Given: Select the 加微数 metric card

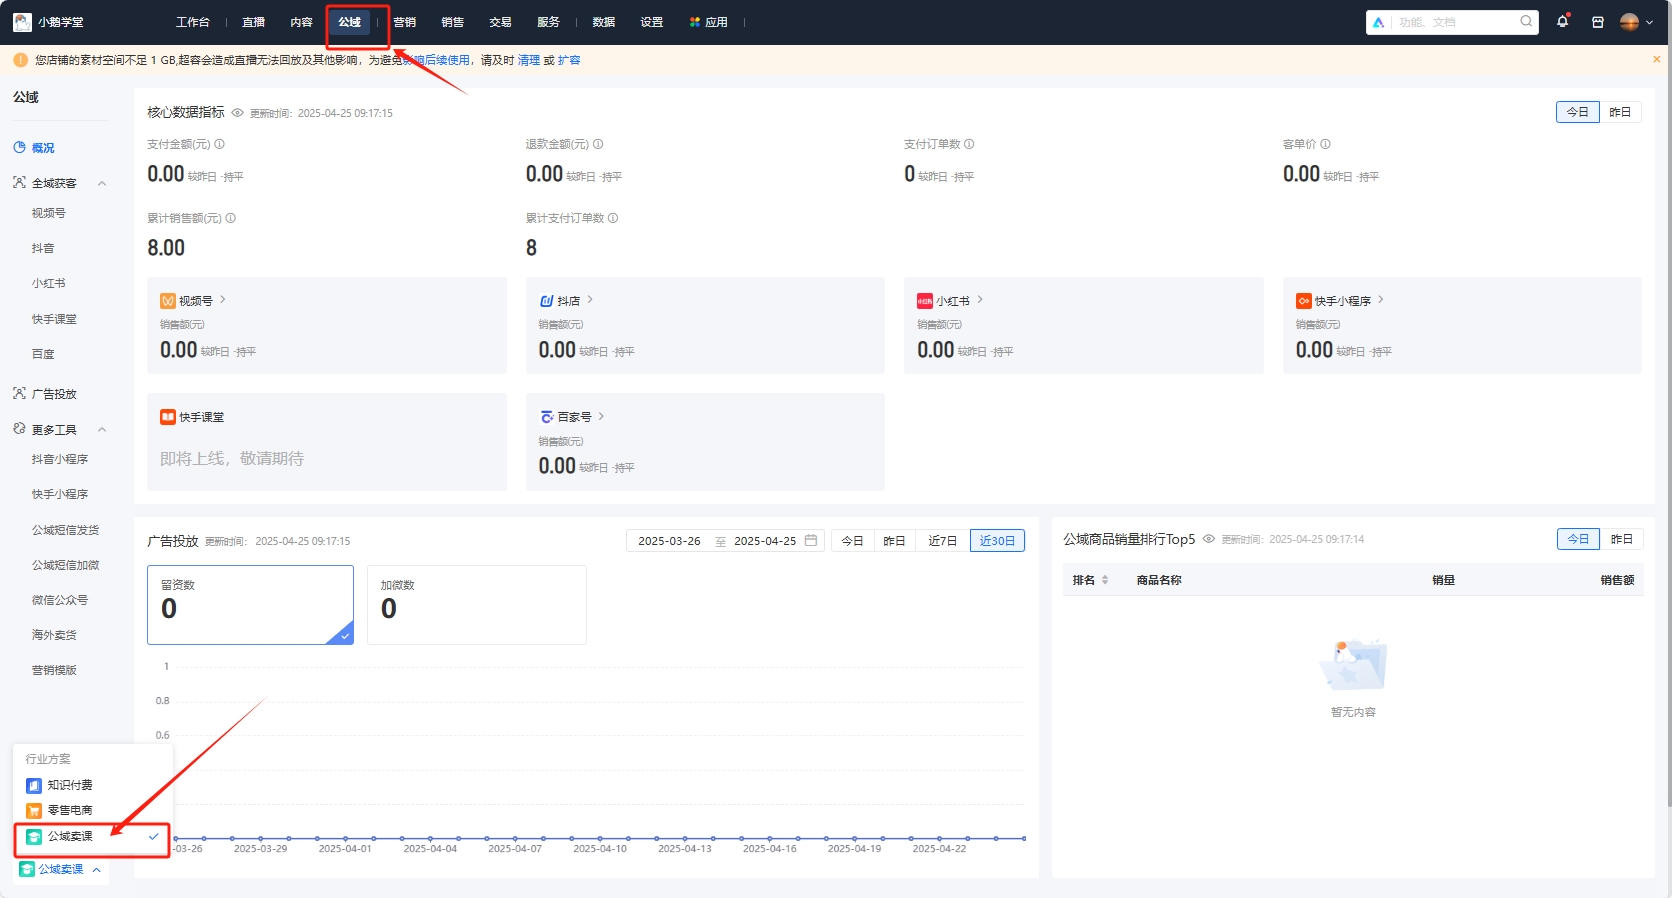Looking at the screenshot, I should [476, 604].
